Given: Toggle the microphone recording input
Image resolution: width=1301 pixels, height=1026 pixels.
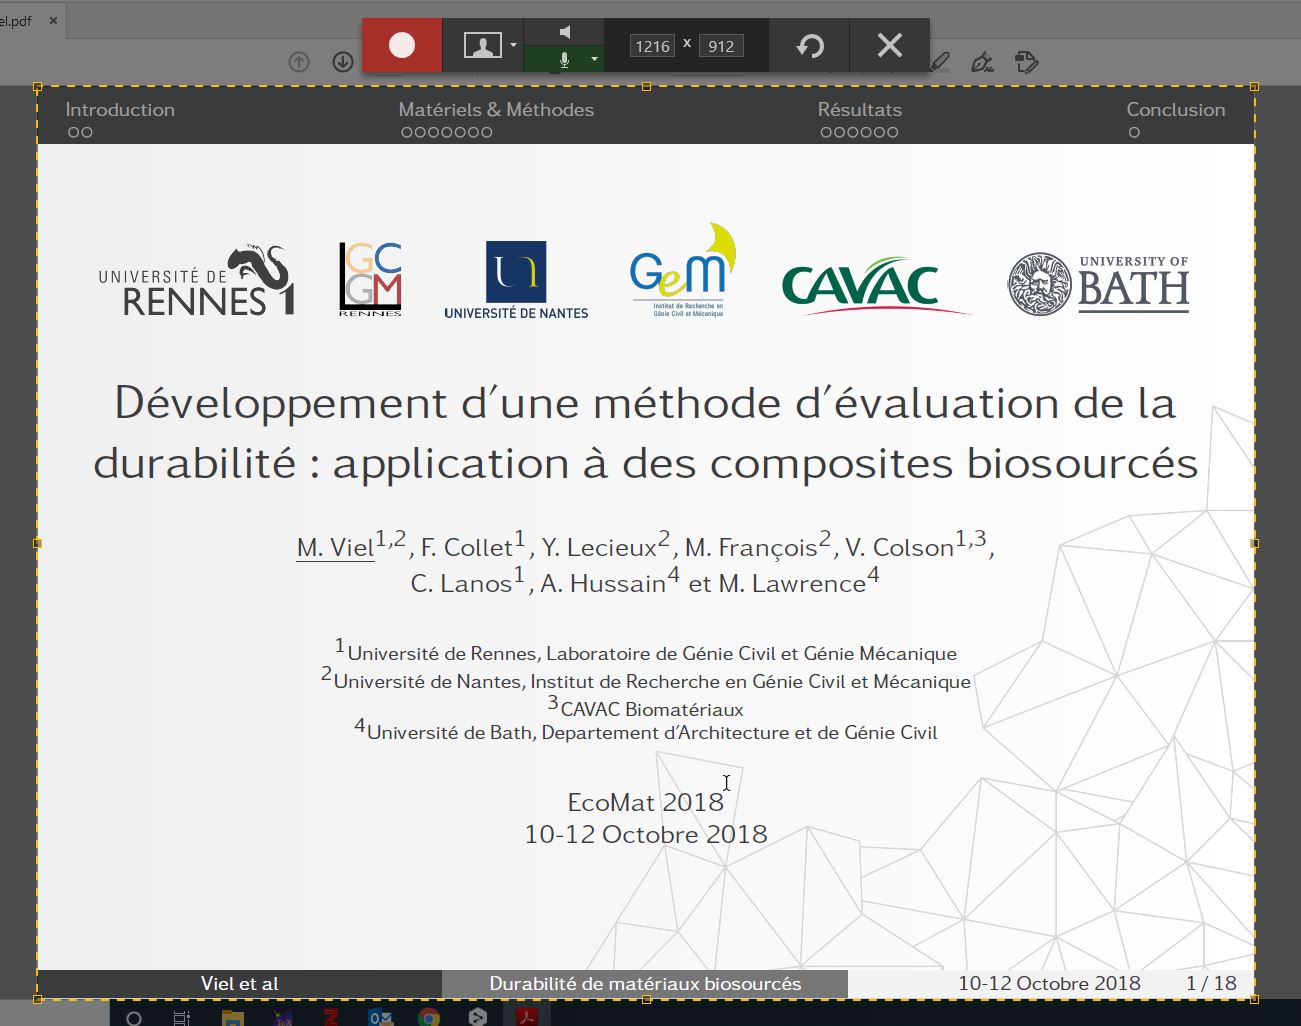Looking at the screenshot, I should pyautogui.click(x=564, y=60).
